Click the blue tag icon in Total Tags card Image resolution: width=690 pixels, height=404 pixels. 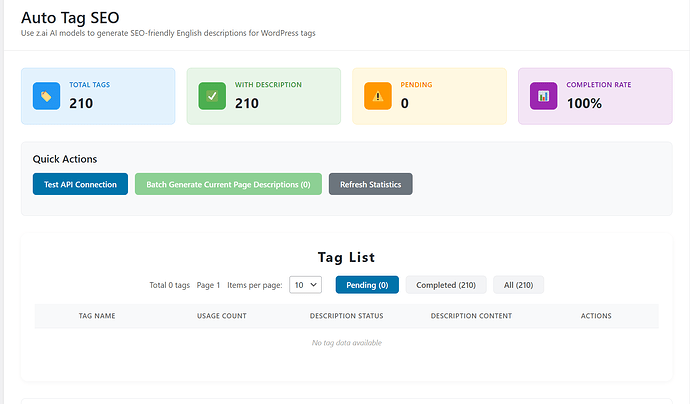[x=46, y=96]
